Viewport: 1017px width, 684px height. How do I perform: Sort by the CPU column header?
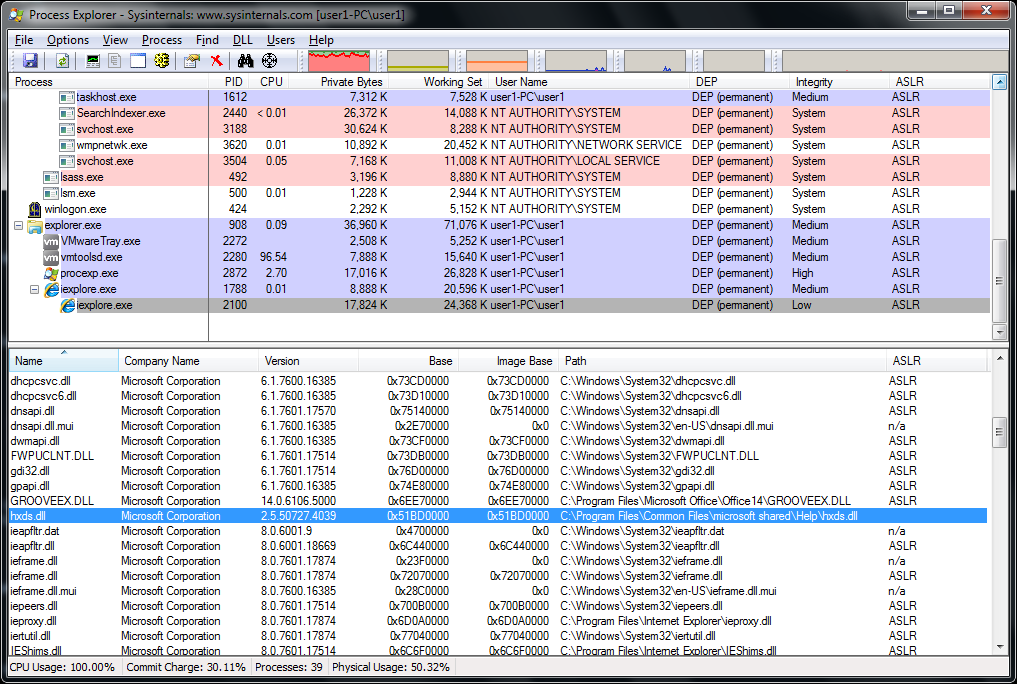tap(271, 82)
